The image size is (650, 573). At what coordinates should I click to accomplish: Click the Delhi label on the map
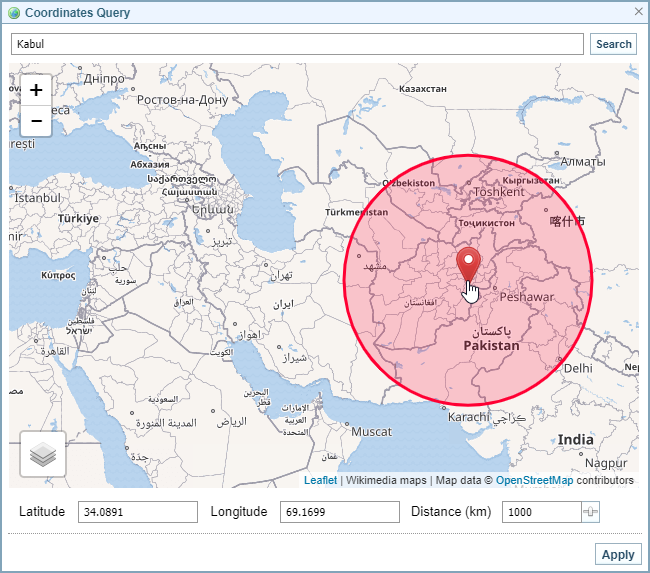point(578,368)
